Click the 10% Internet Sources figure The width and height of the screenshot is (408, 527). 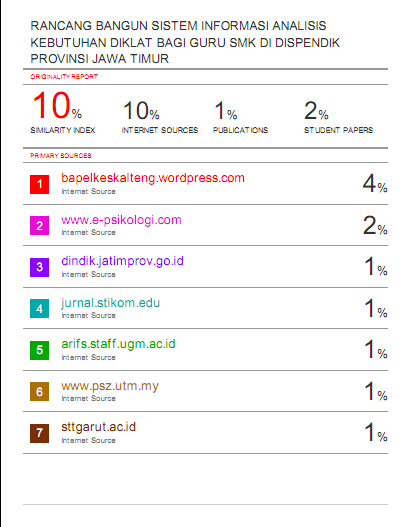point(141,111)
